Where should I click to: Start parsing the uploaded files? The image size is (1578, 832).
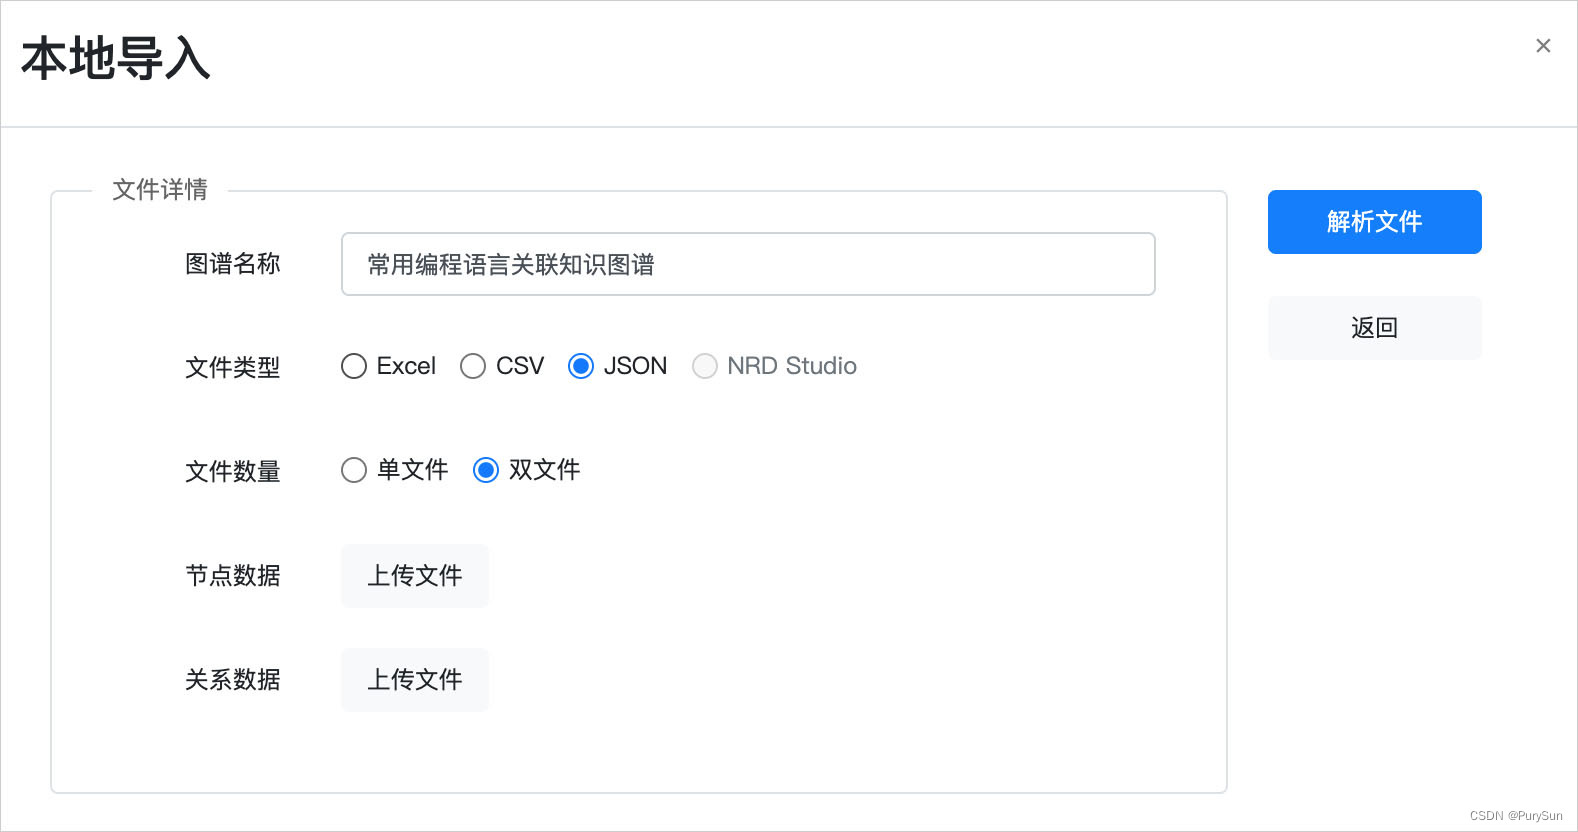[x=1374, y=222]
